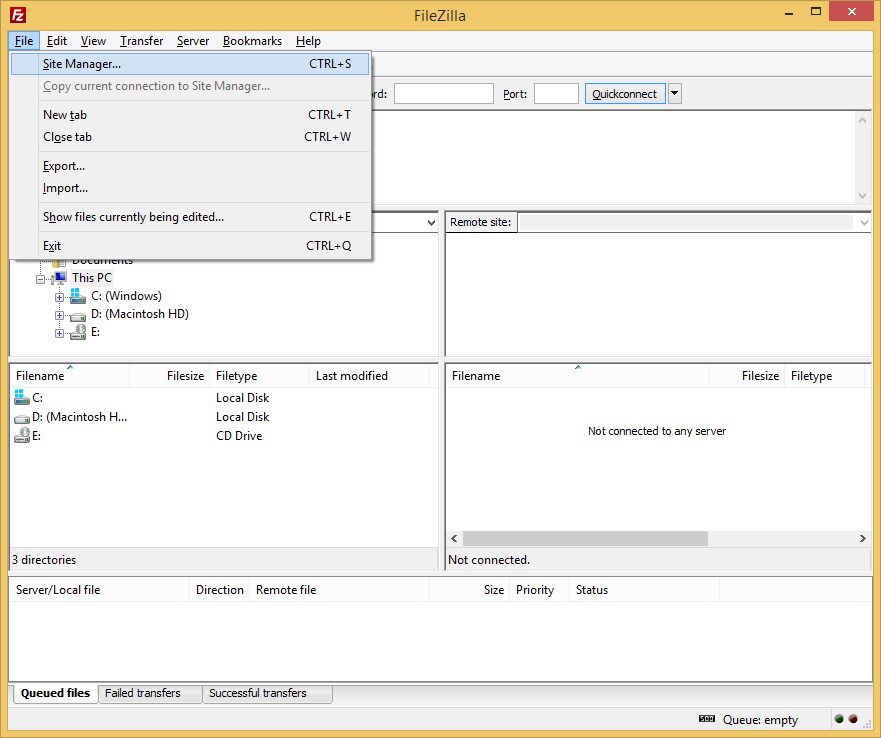Viewport: 881px width, 738px height.
Task: Select the D: drive icon in local file list
Action: [x=21, y=419]
